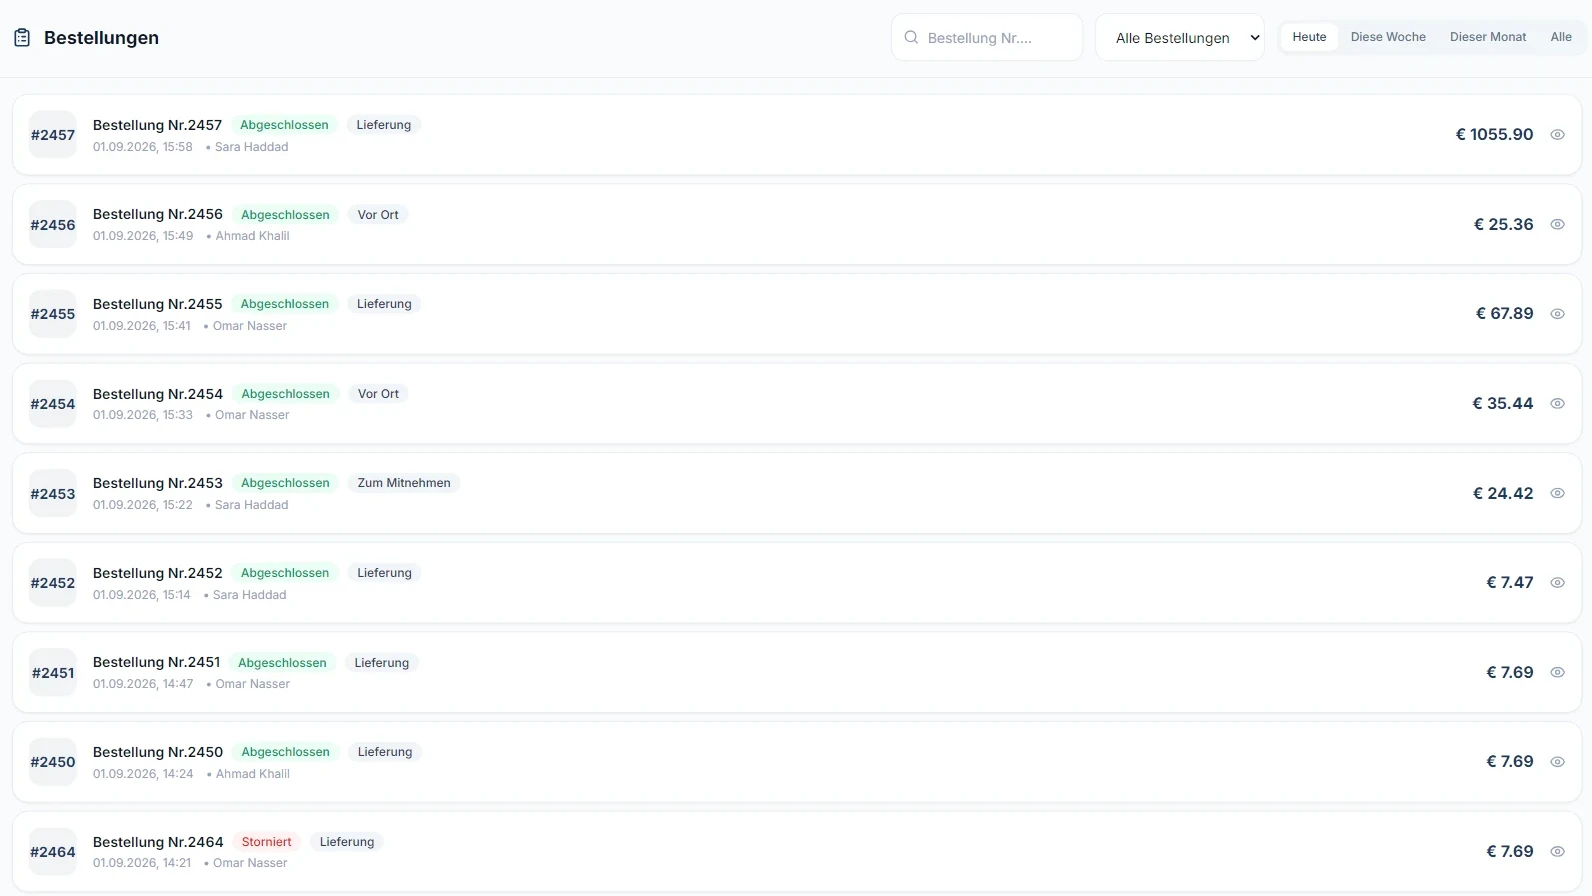Screen dimensions: 1592x896
Task: Click the #2455 order number badge
Action: 53,314
